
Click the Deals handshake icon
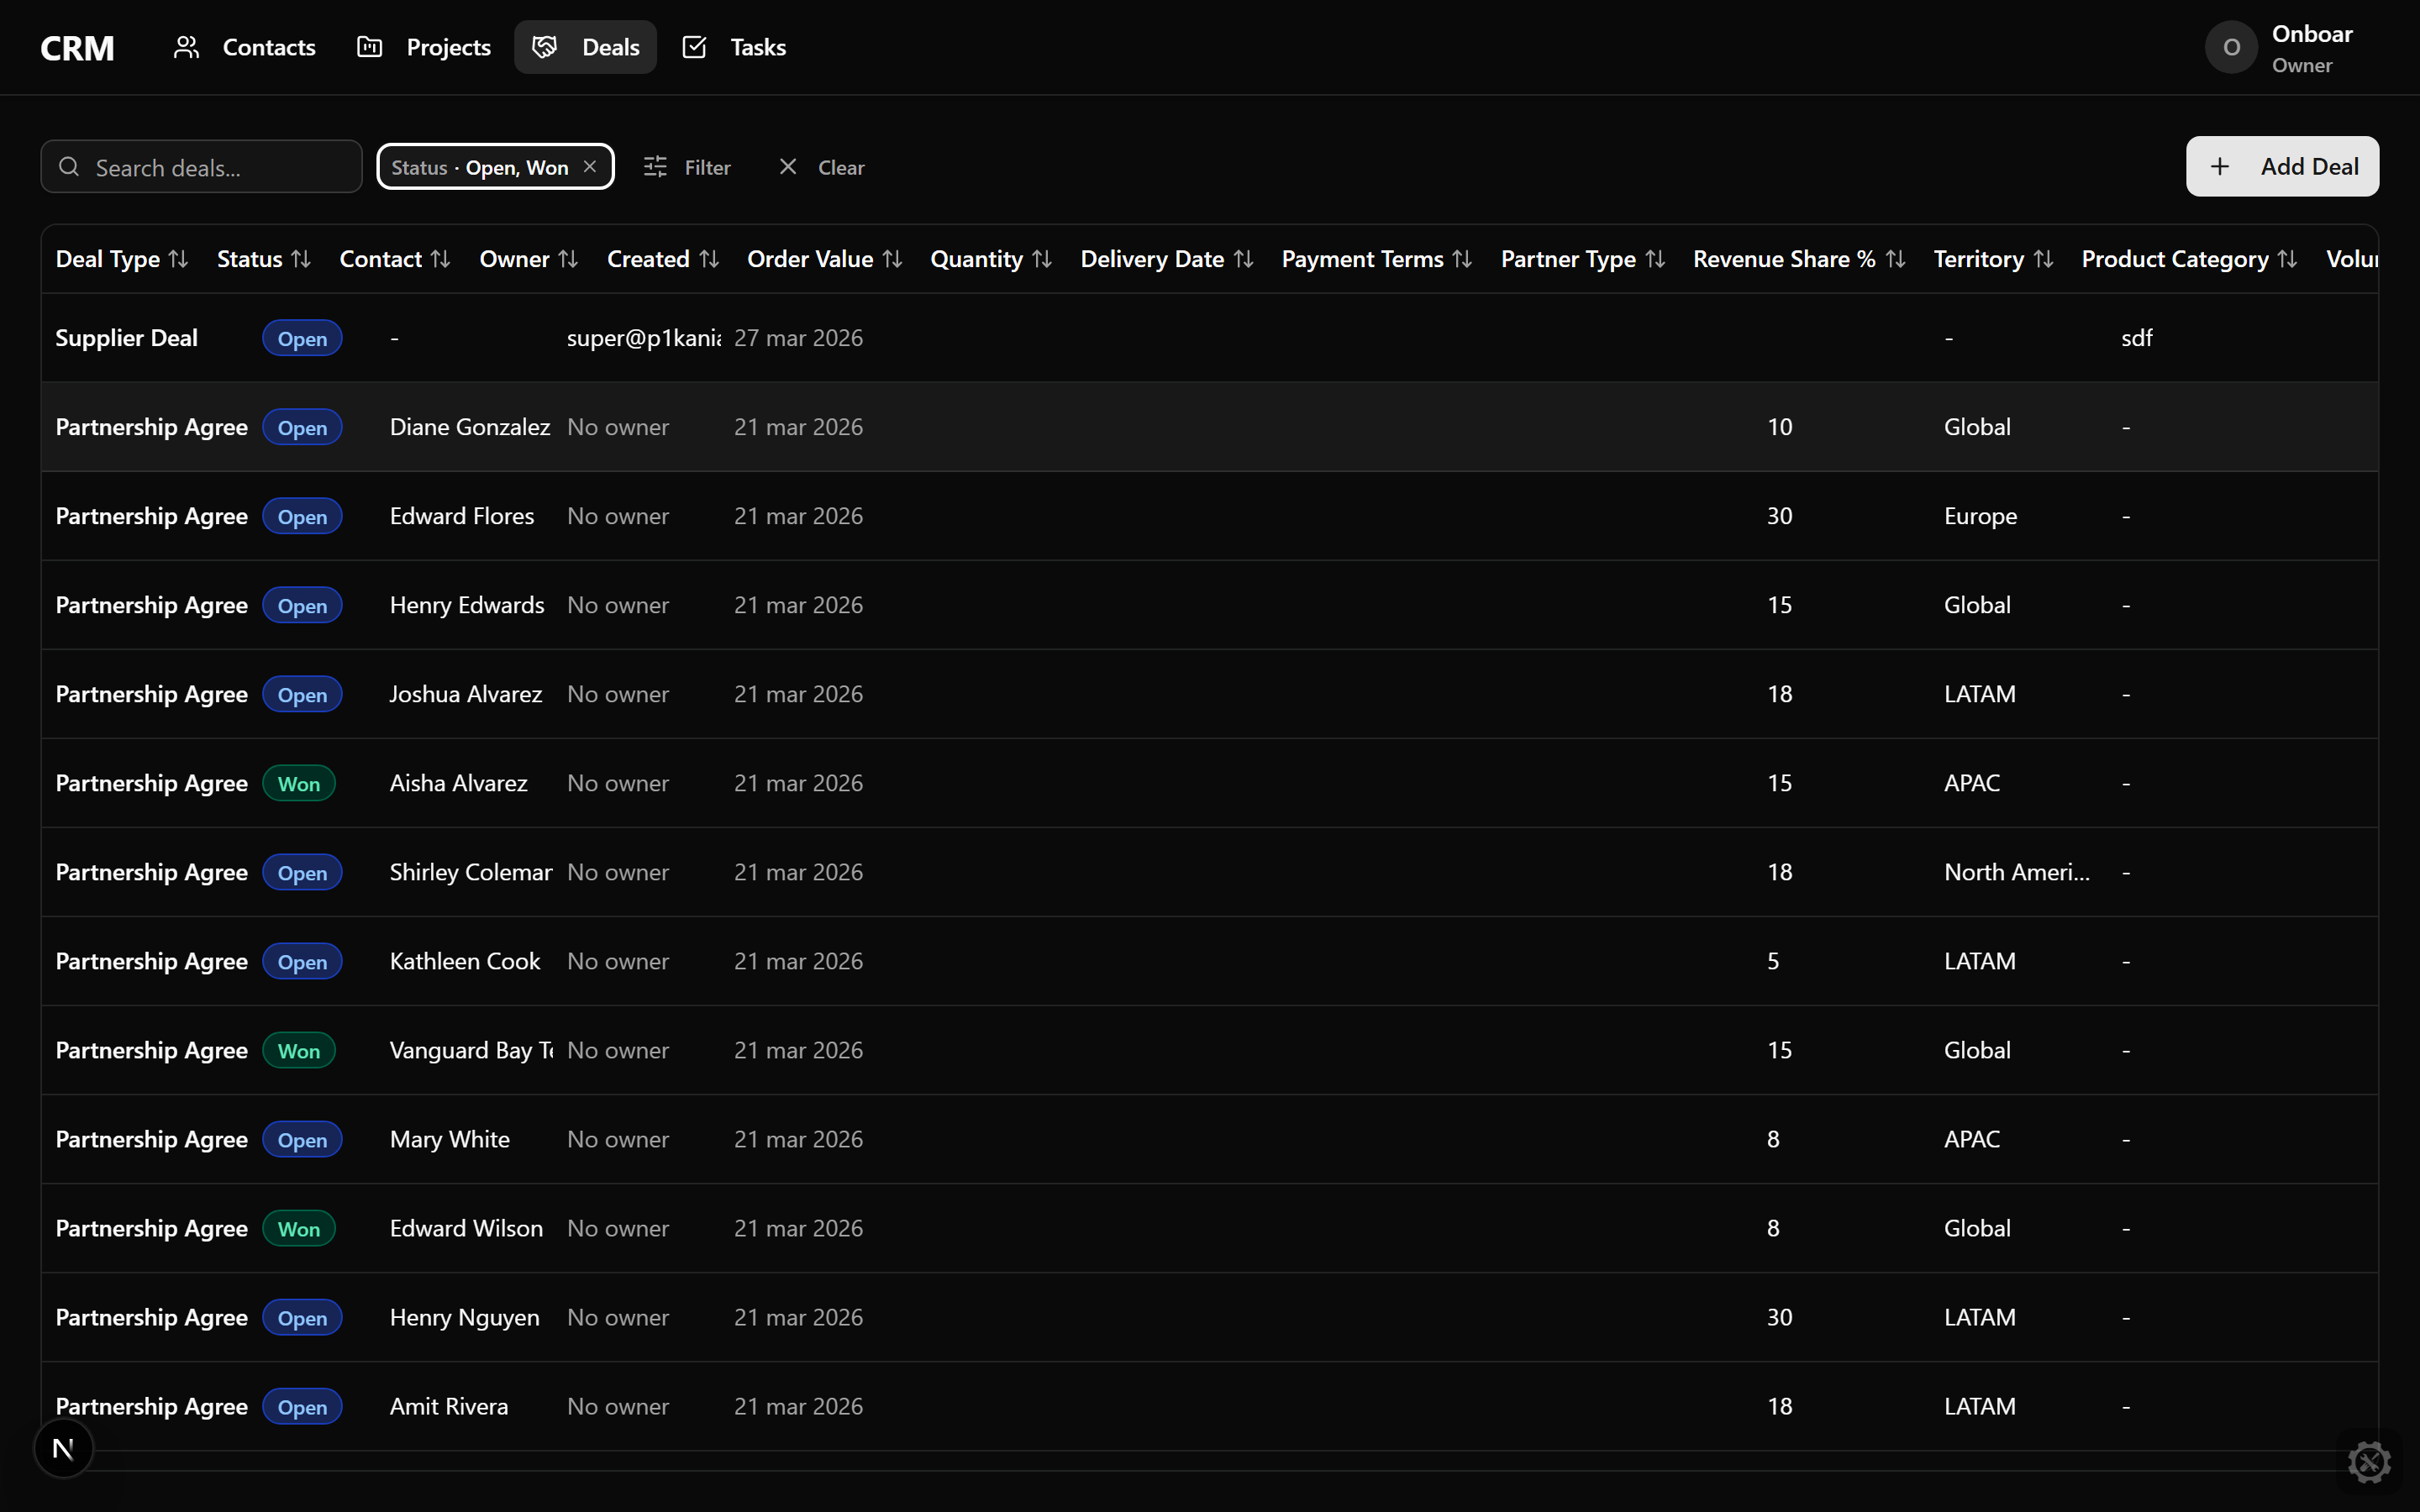tap(544, 47)
